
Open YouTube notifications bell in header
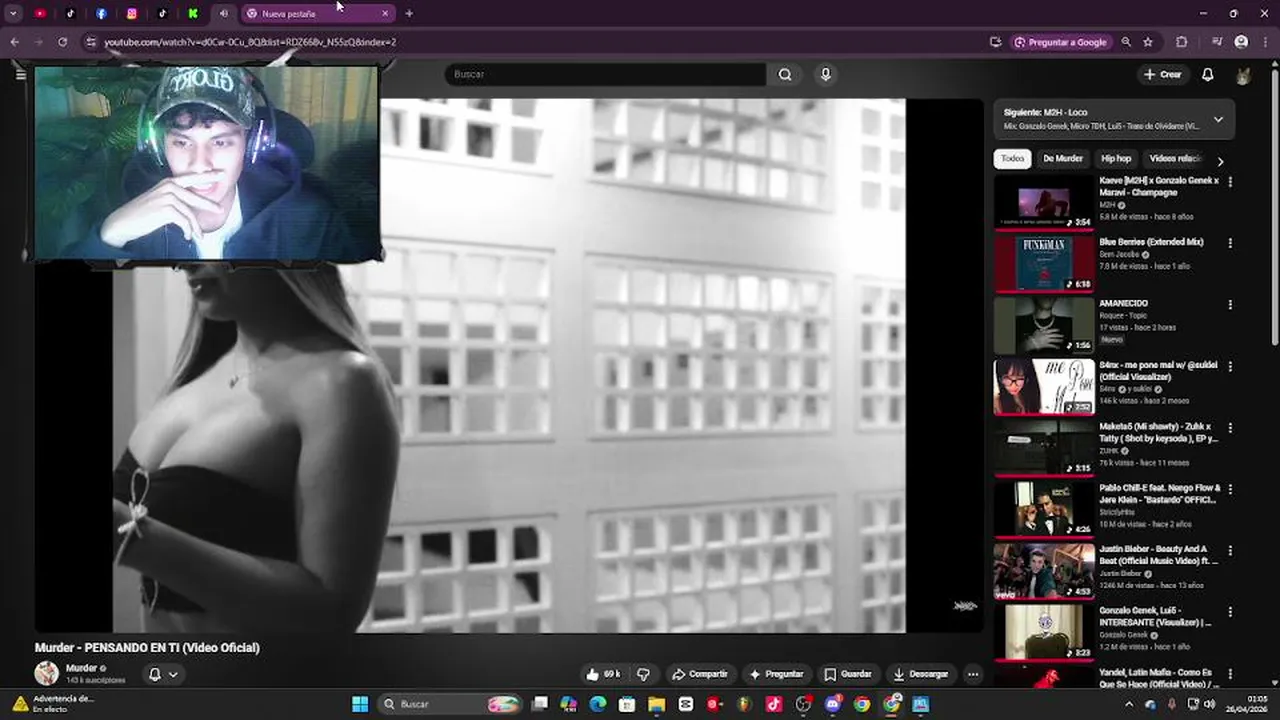pyautogui.click(x=1208, y=74)
